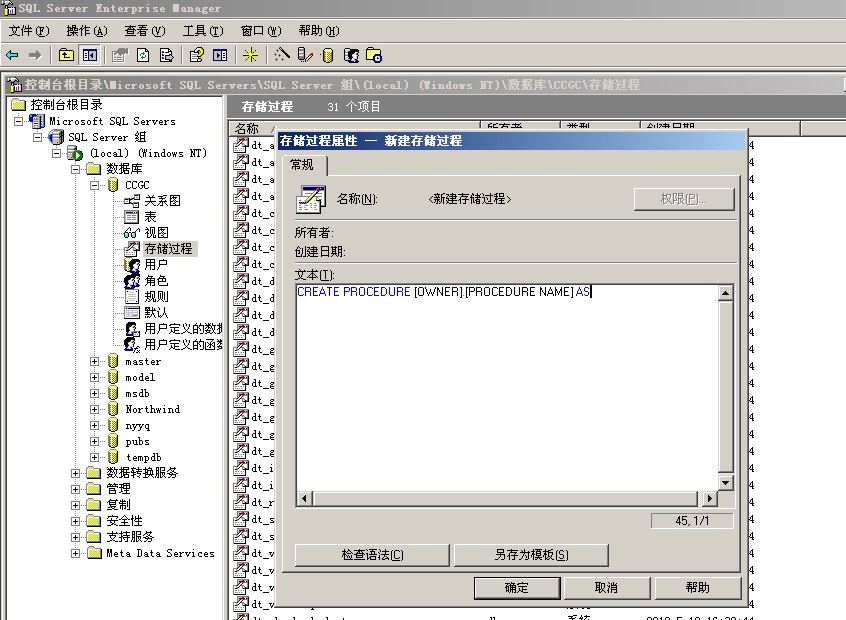Select the 表 node in tree
Image resolution: width=846 pixels, height=620 pixels.
coord(151,217)
